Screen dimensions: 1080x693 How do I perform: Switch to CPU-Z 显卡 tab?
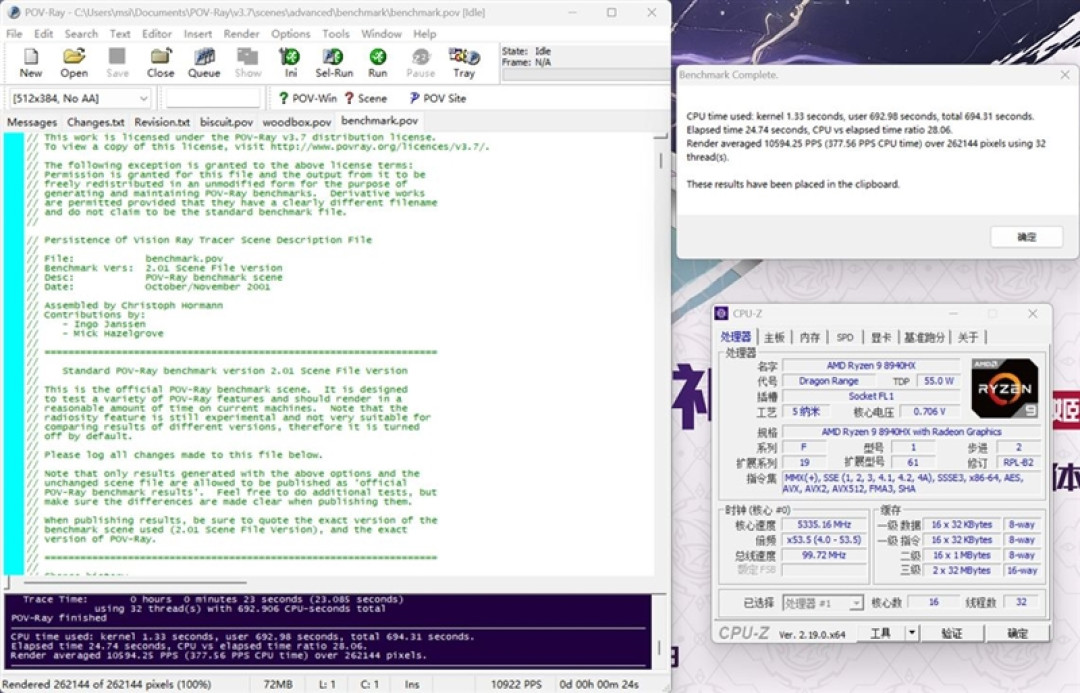point(881,337)
